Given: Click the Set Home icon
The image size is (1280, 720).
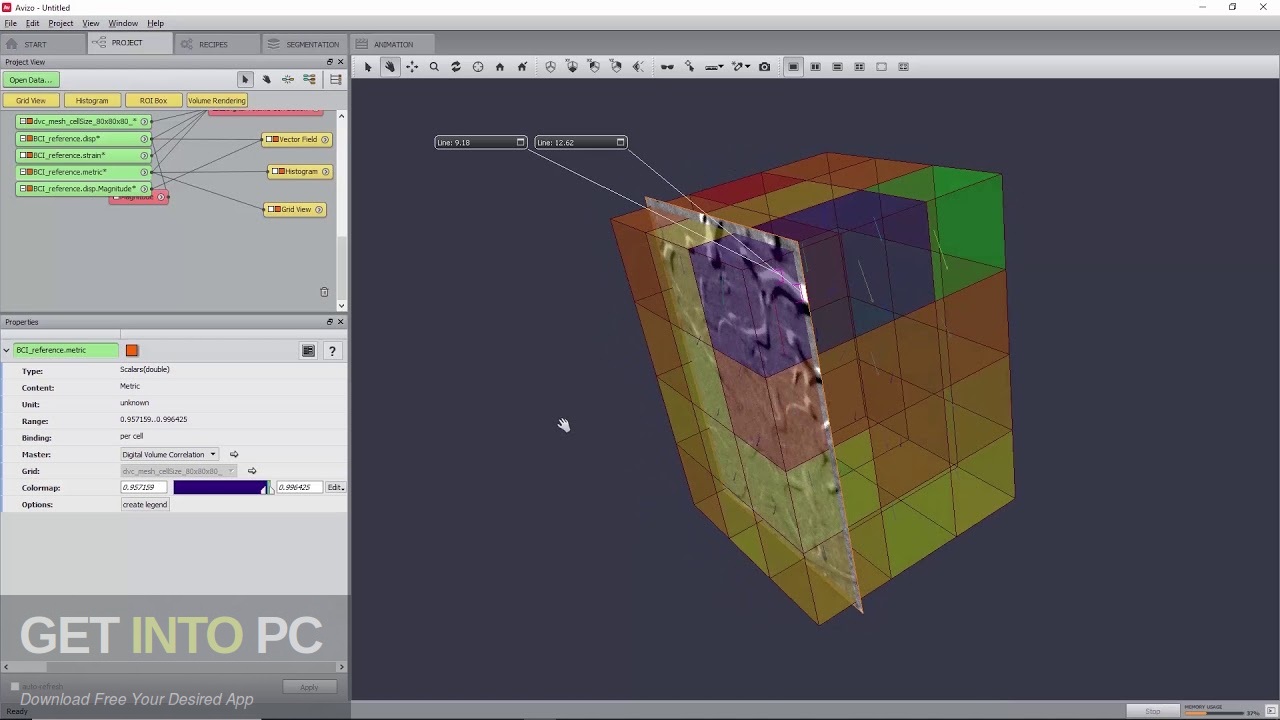Looking at the screenshot, I should 522,67.
